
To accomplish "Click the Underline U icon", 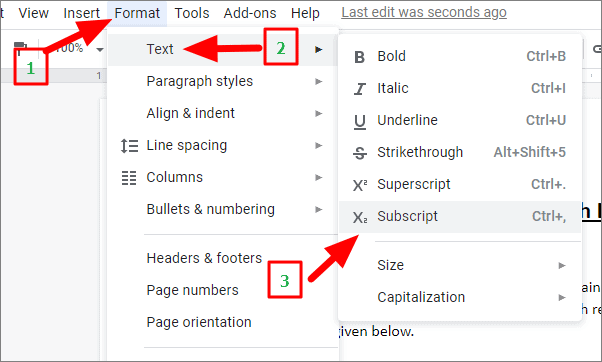I will 359,122.
